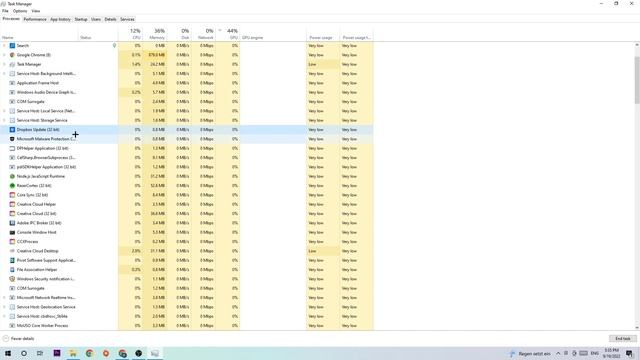The height and width of the screenshot is (360, 640).
Task: Click the Google Chrome process icon
Action: pyautogui.click(x=12, y=55)
